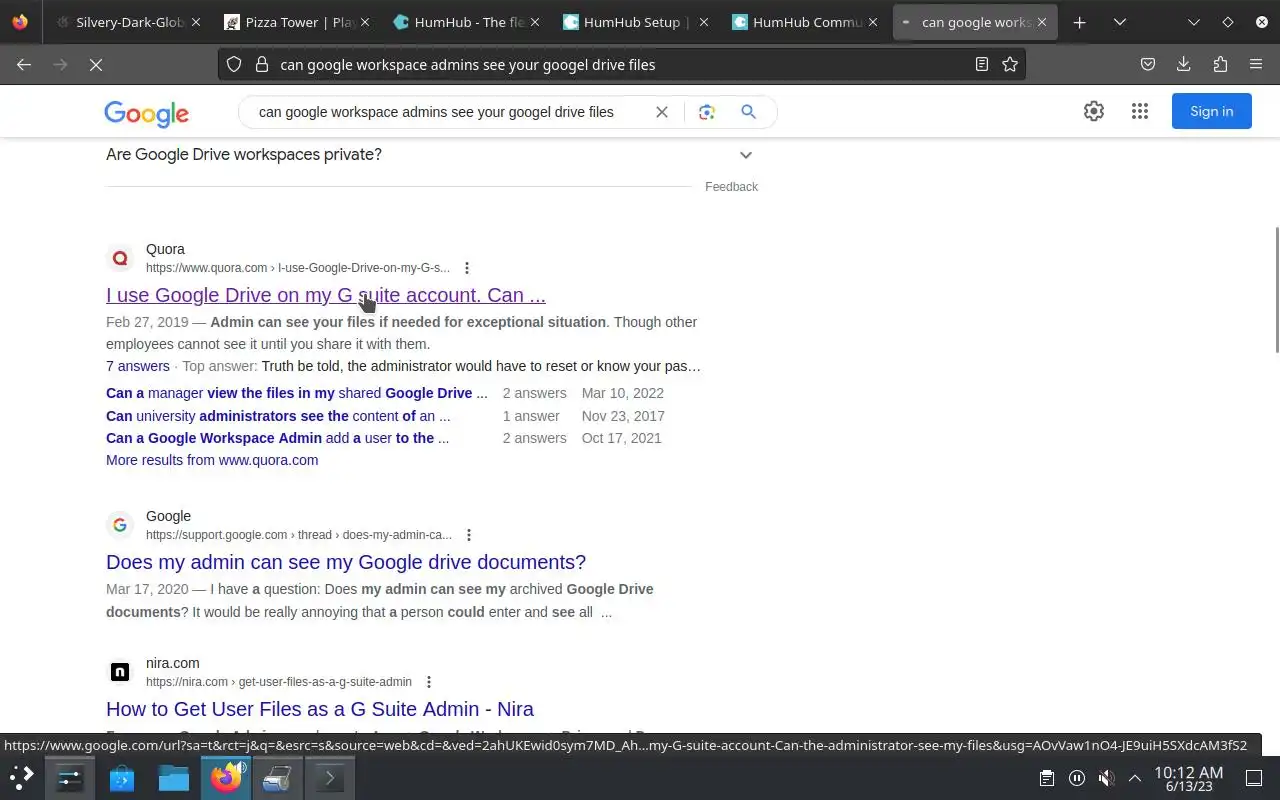Open volume control in system tray
This screenshot has height=800, width=1280.
[x=1106, y=778]
